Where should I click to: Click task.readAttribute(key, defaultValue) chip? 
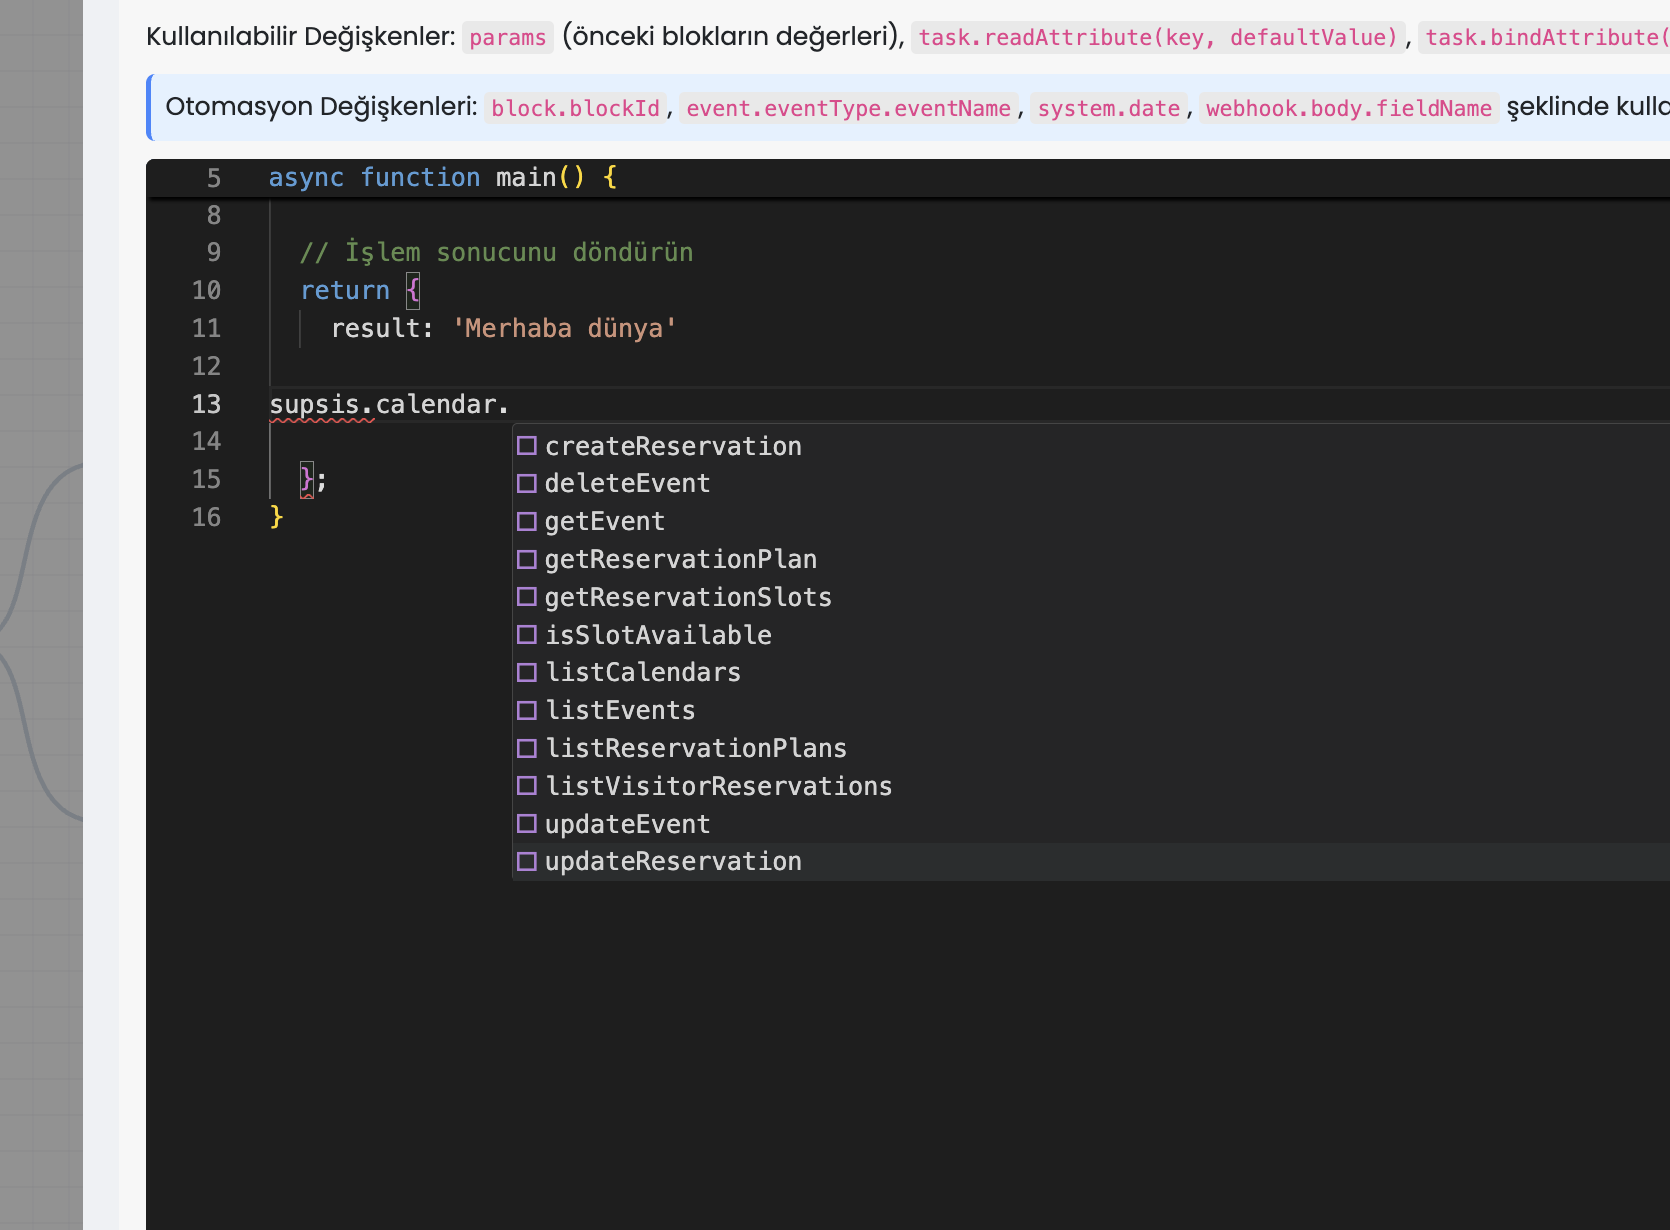[1158, 38]
